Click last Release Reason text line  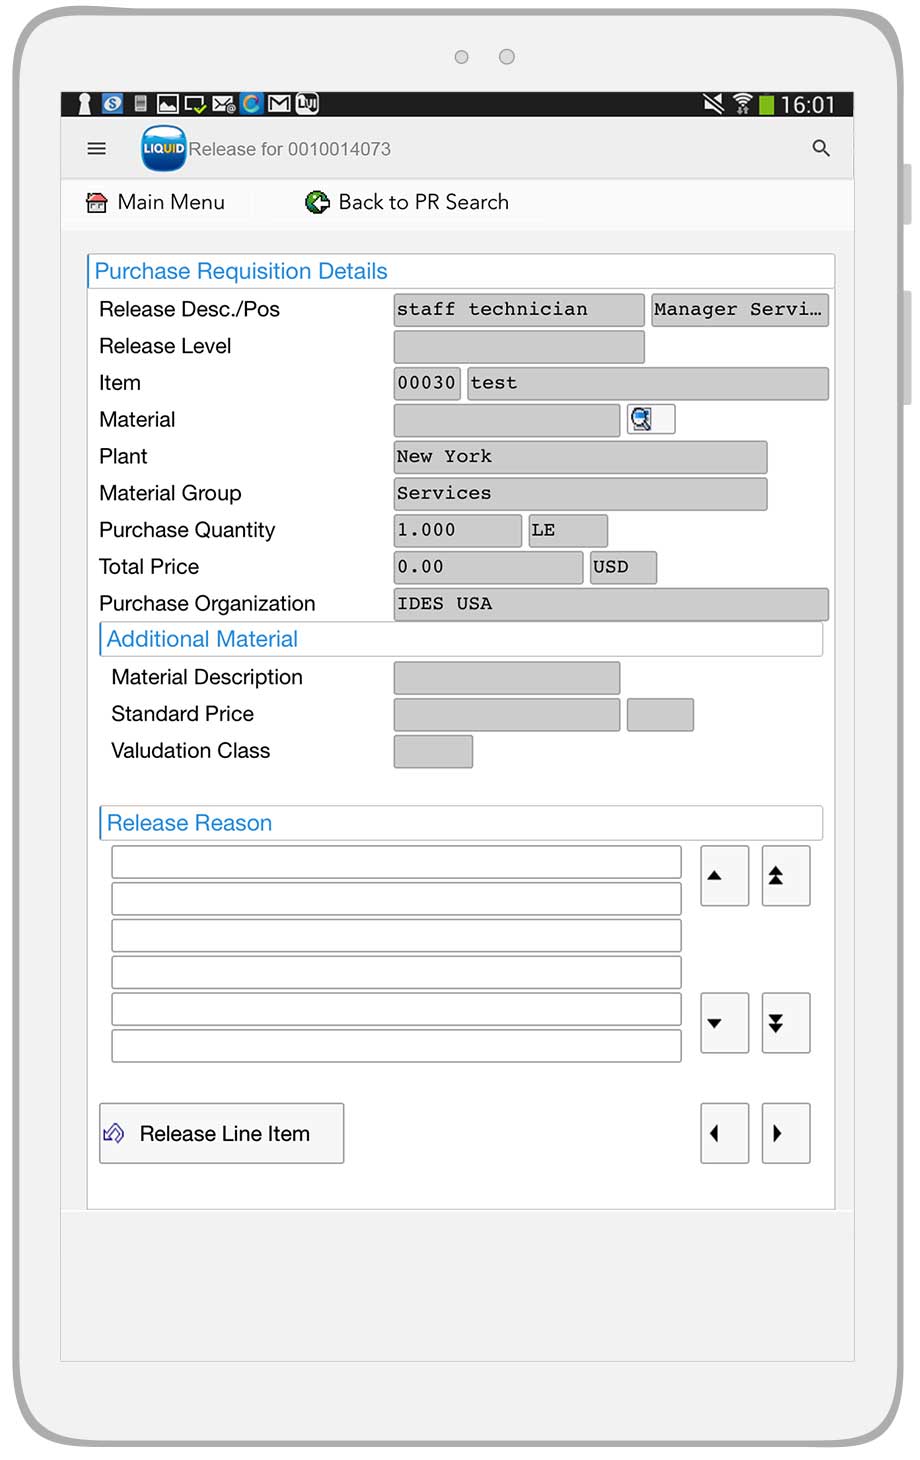click(396, 1046)
